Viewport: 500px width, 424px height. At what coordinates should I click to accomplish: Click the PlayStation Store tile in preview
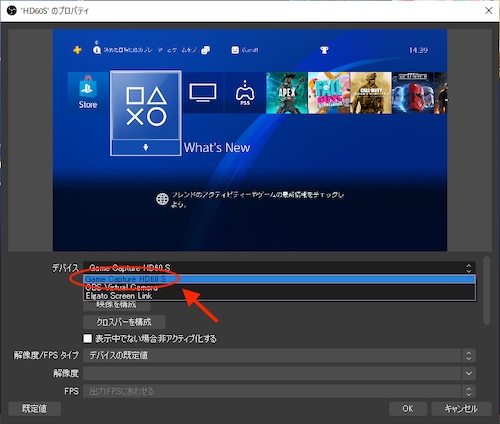coord(88,93)
